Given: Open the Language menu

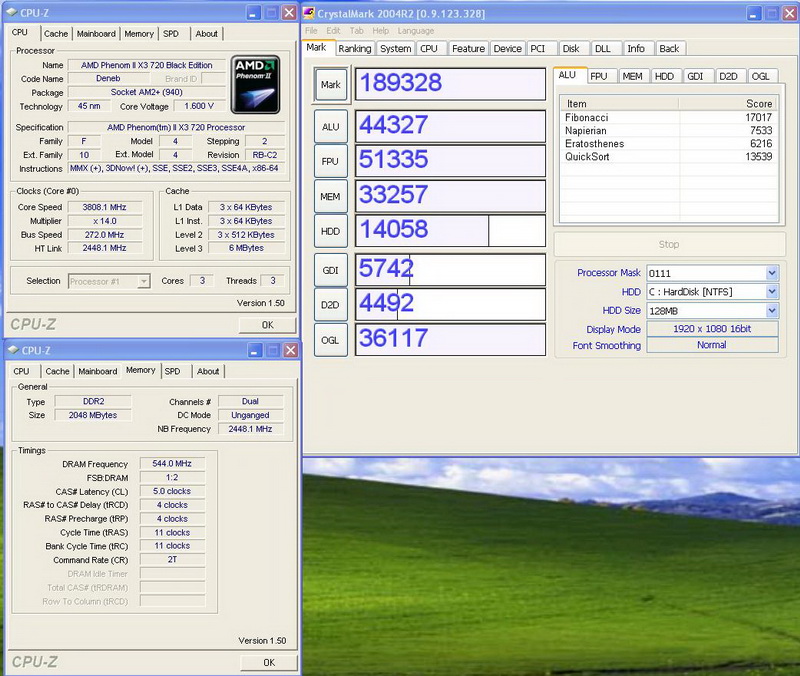Looking at the screenshot, I should [416, 31].
